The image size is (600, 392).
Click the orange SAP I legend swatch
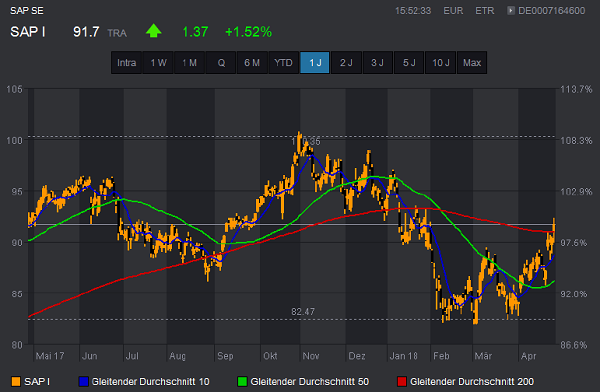pyautogui.click(x=16, y=382)
